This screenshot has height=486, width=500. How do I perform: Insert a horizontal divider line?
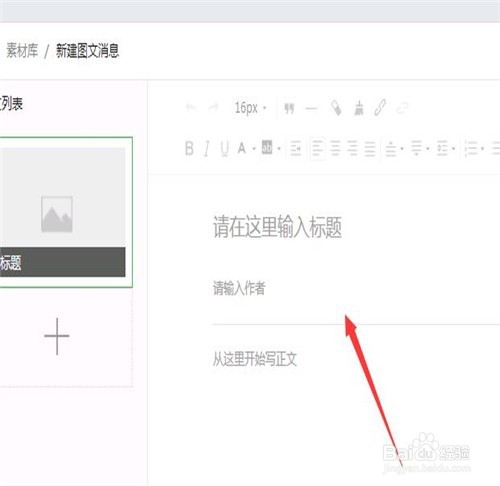tap(312, 108)
